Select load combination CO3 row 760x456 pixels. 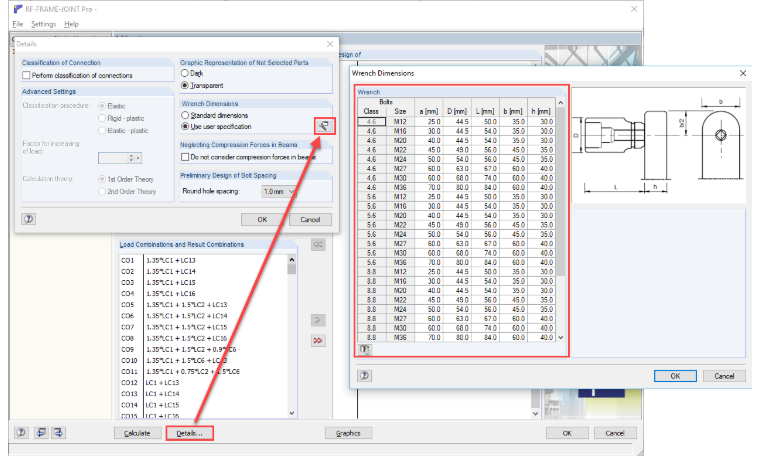204,283
